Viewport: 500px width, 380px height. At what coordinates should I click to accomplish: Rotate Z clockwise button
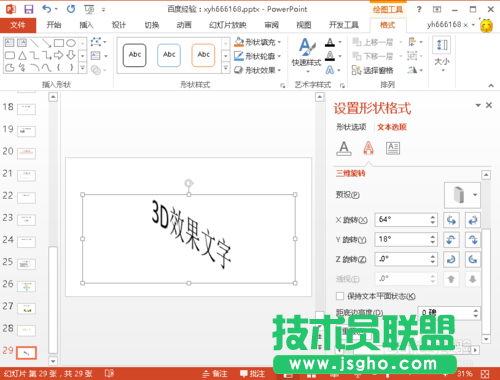tap(451, 259)
